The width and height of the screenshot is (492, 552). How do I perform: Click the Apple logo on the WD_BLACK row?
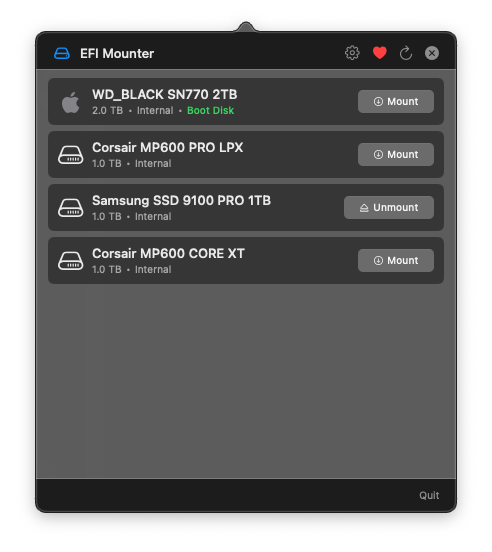click(x=71, y=102)
